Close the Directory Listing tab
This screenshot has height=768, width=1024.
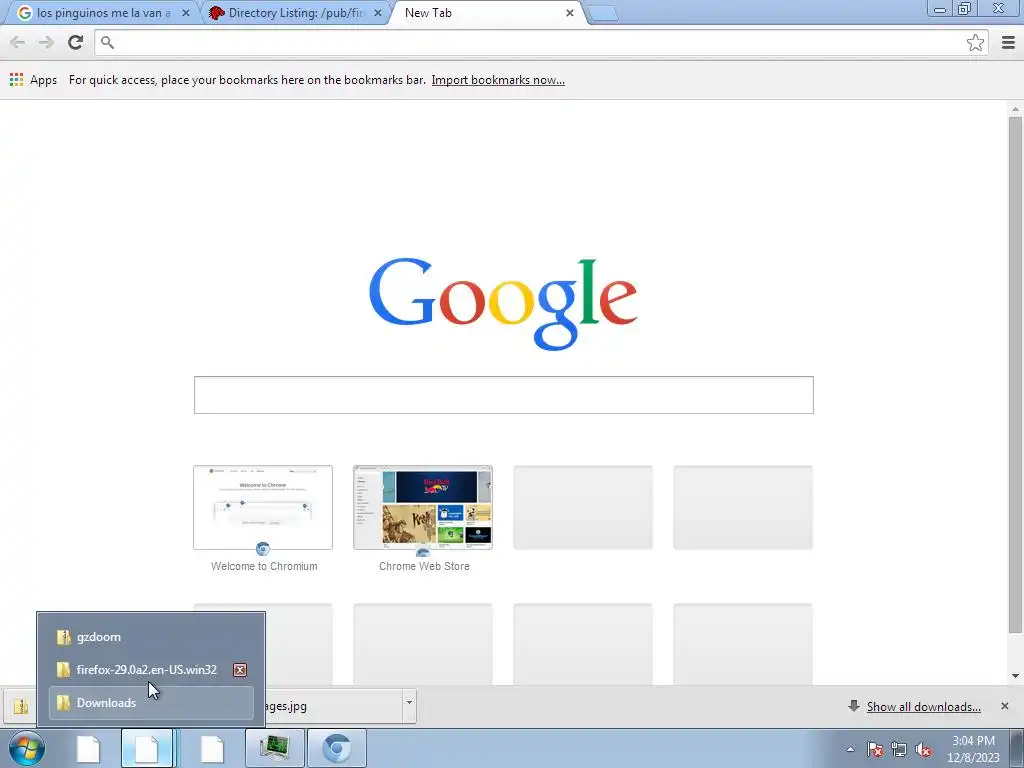pyautogui.click(x=377, y=13)
